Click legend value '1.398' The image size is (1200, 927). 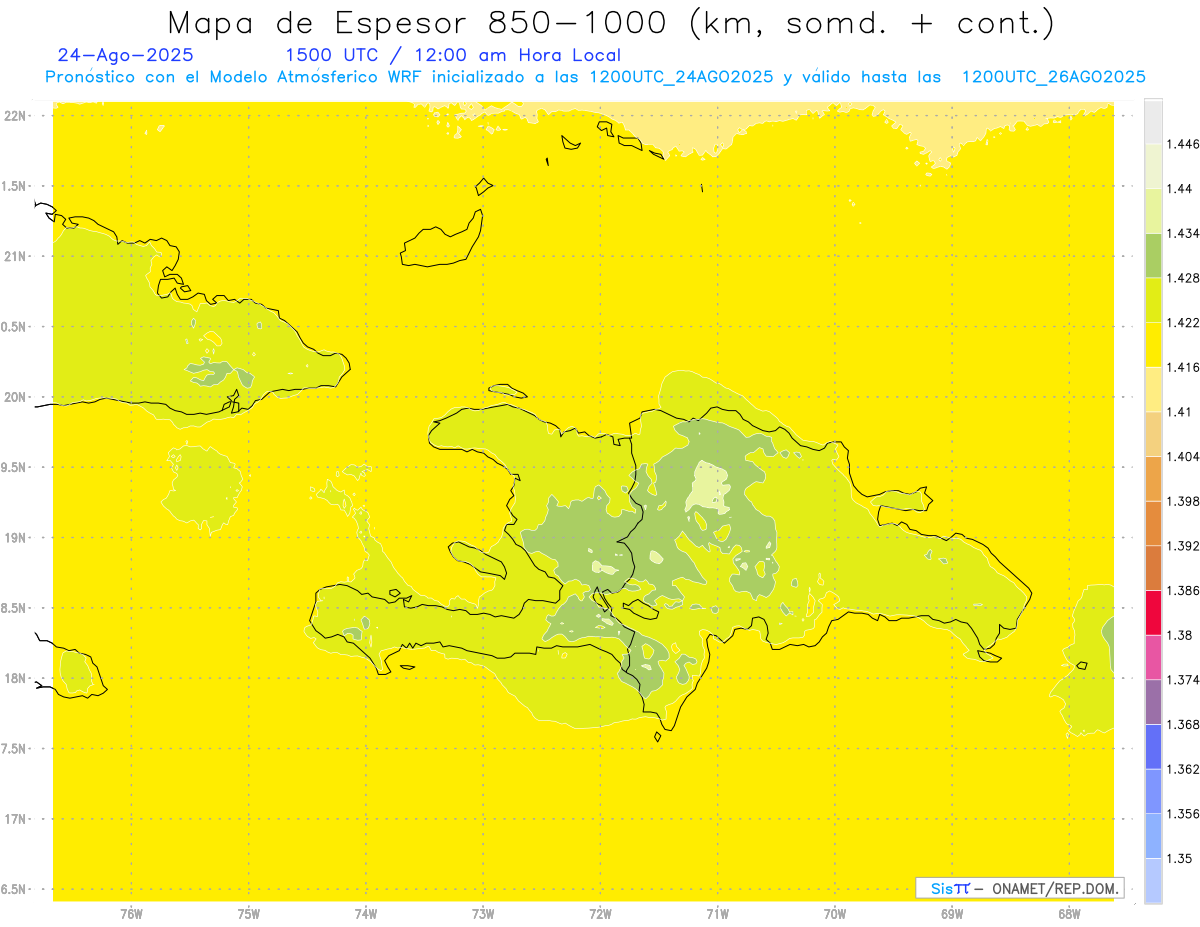(1183, 501)
